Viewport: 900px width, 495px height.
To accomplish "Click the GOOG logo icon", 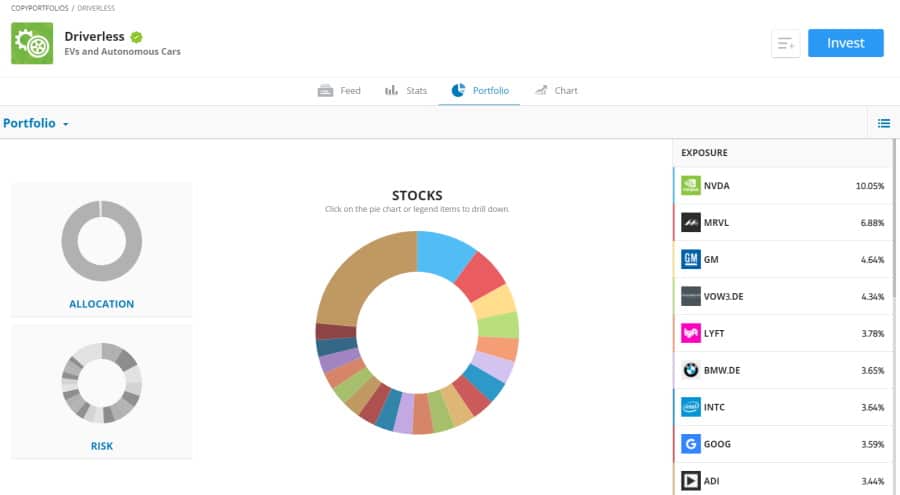I will (690, 444).
